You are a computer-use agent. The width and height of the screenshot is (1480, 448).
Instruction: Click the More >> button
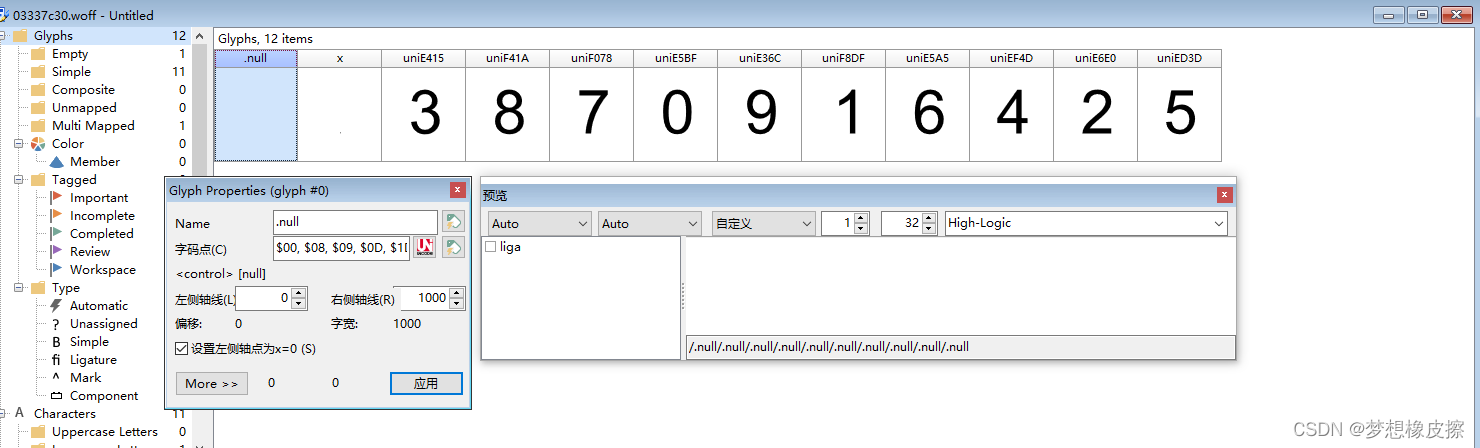click(212, 383)
